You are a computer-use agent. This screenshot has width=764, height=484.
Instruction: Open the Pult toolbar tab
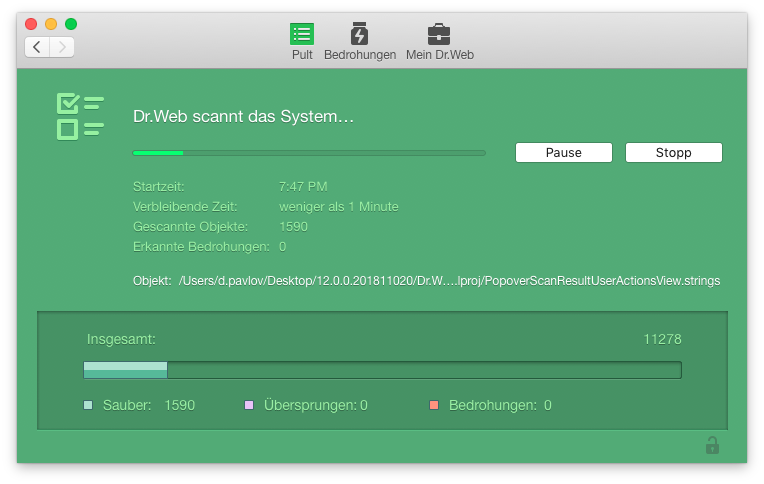click(302, 41)
